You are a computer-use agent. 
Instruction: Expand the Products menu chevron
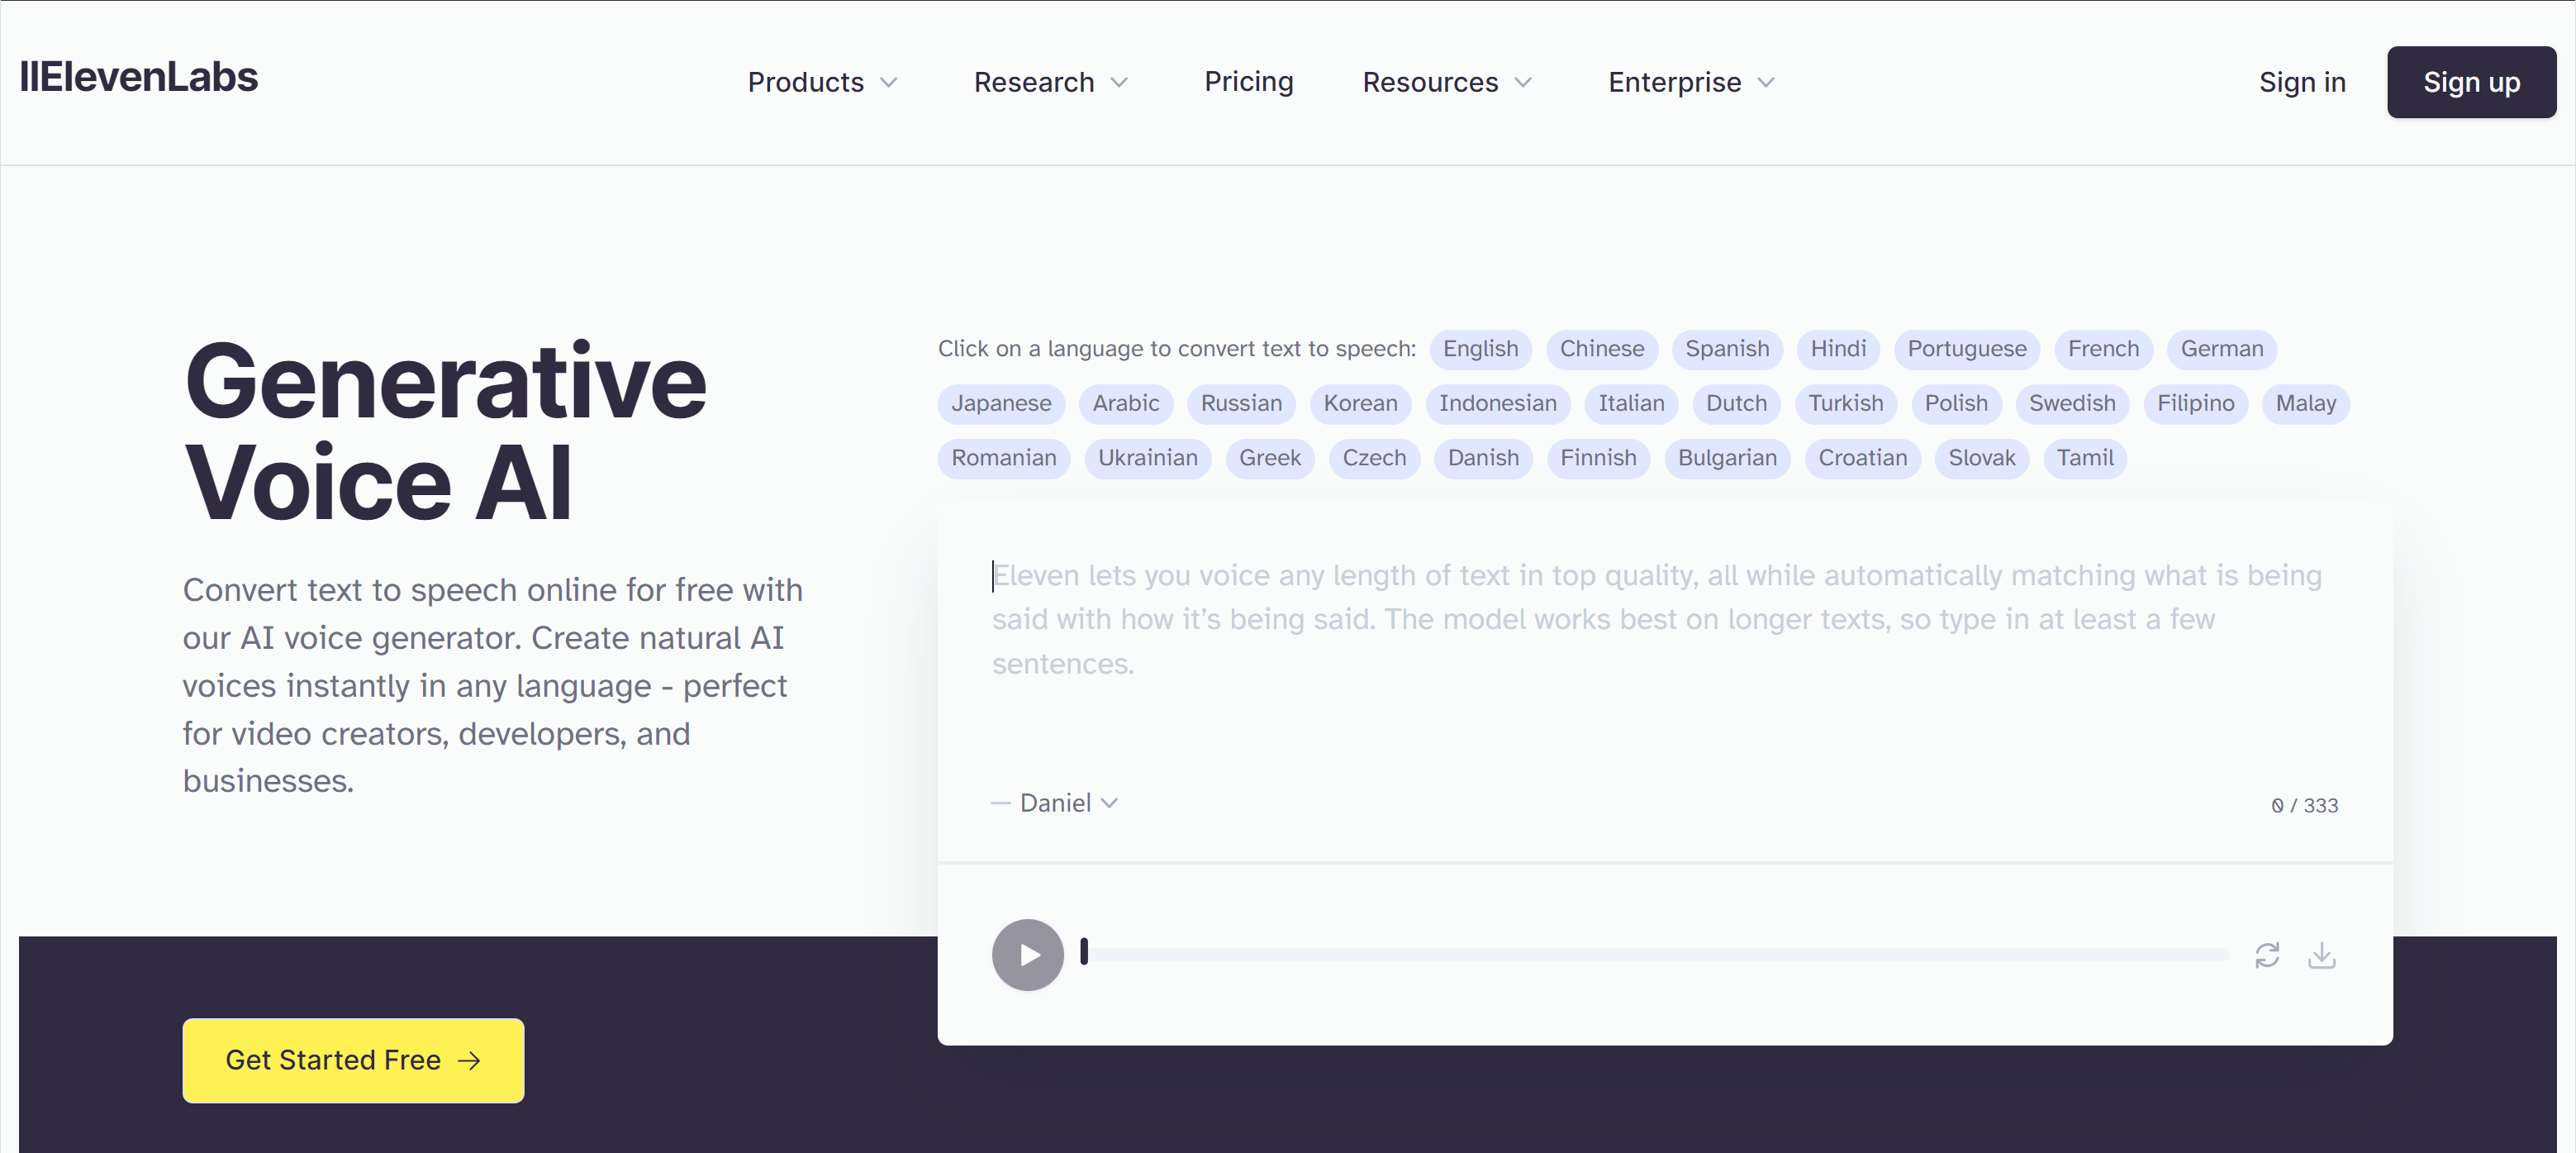(x=888, y=82)
